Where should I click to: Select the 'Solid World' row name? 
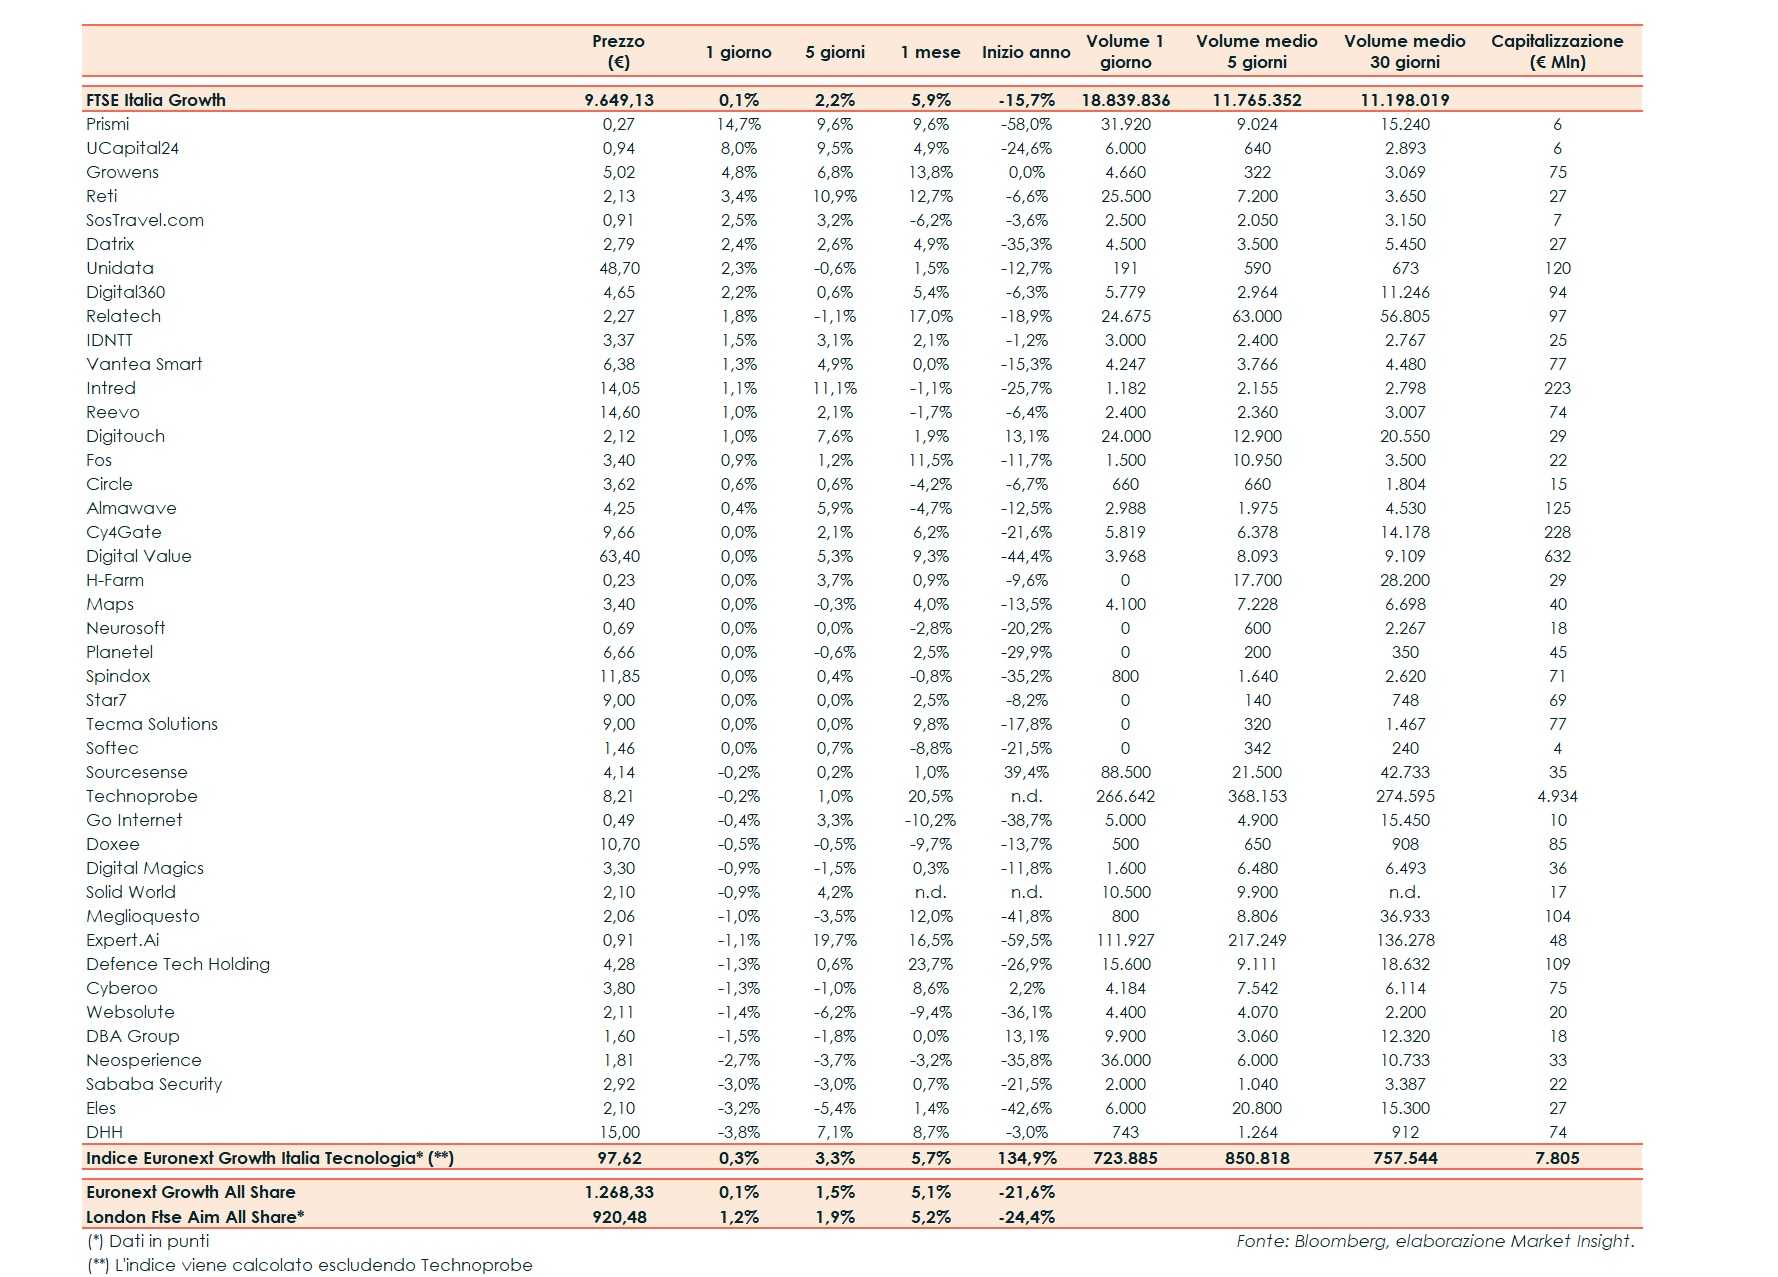131,892
